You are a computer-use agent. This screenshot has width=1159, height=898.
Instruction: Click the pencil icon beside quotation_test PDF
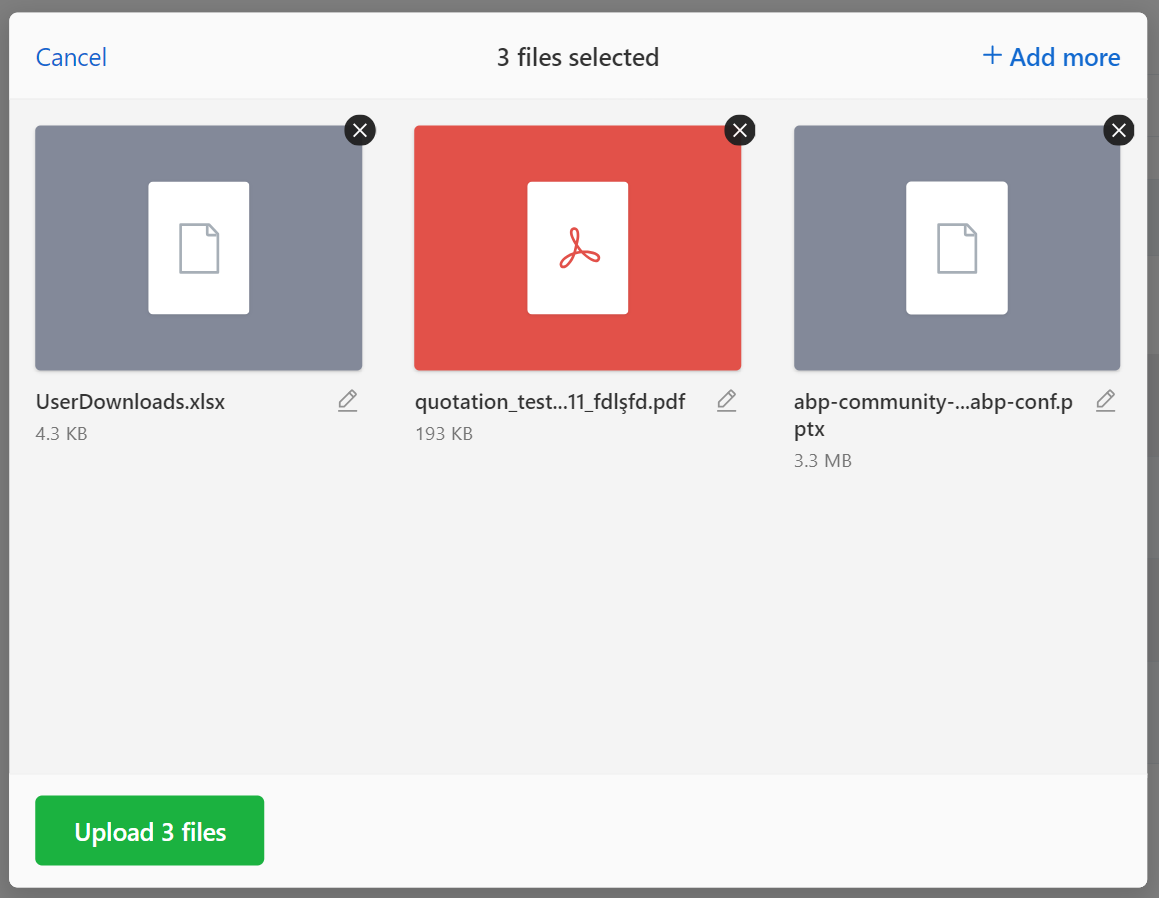726,400
